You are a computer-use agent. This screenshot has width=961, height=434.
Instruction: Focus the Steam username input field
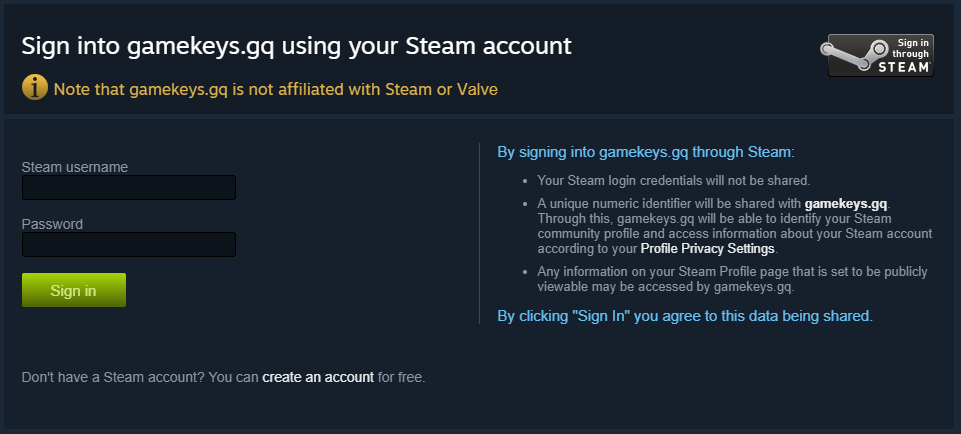coord(128,187)
